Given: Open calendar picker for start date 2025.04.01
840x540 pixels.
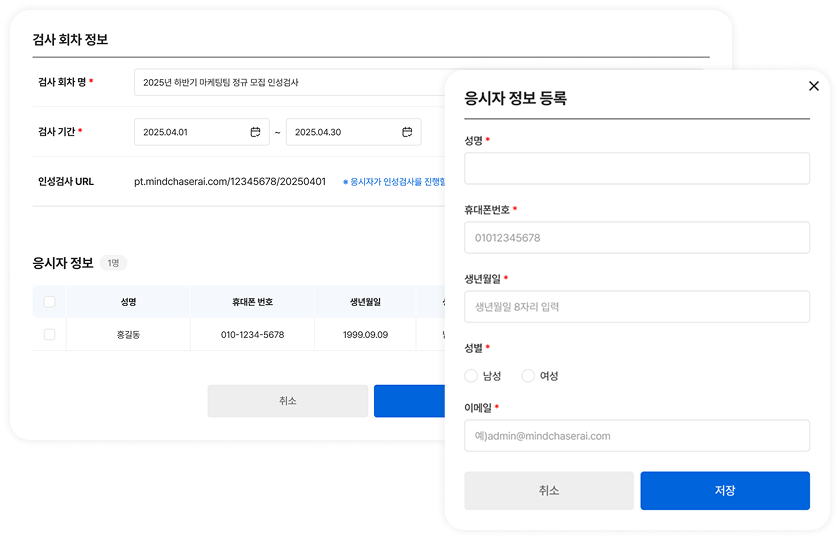Looking at the screenshot, I should coord(256,132).
